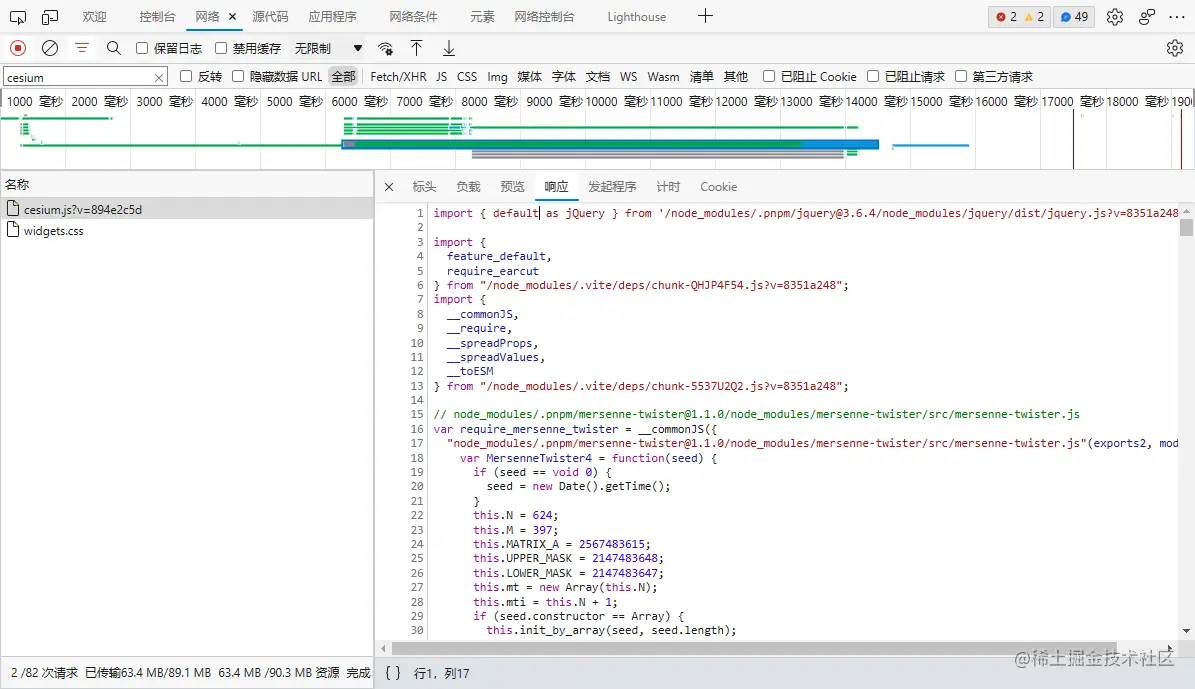Enable 保留日志 checkbox

point(142,48)
